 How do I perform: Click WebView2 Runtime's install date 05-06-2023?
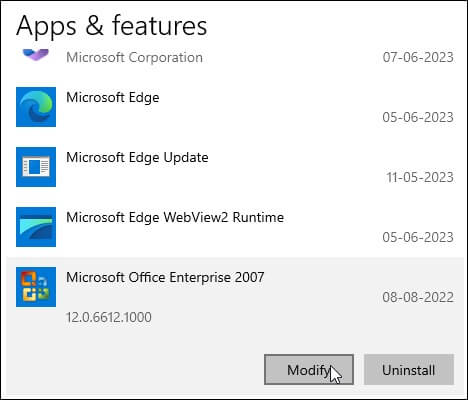418,237
